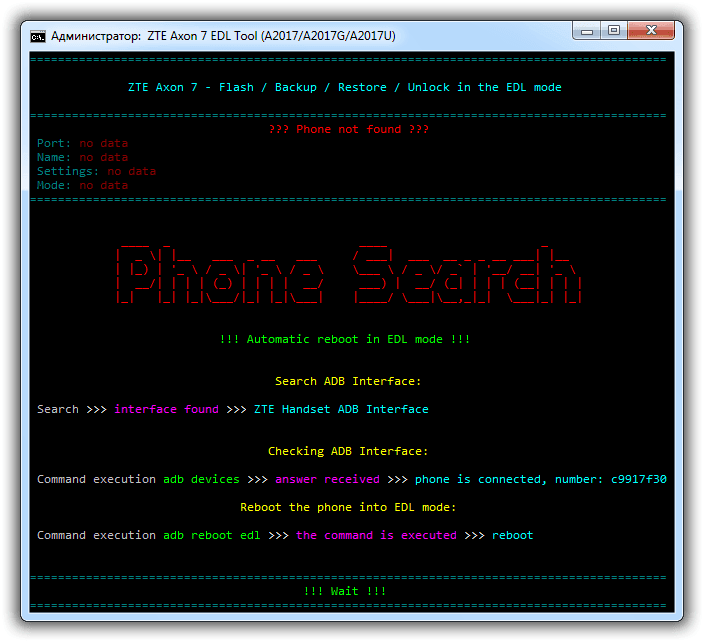Click the 'Search ADB Interface:' heading
704x642 pixels.
pyautogui.click(x=348, y=382)
